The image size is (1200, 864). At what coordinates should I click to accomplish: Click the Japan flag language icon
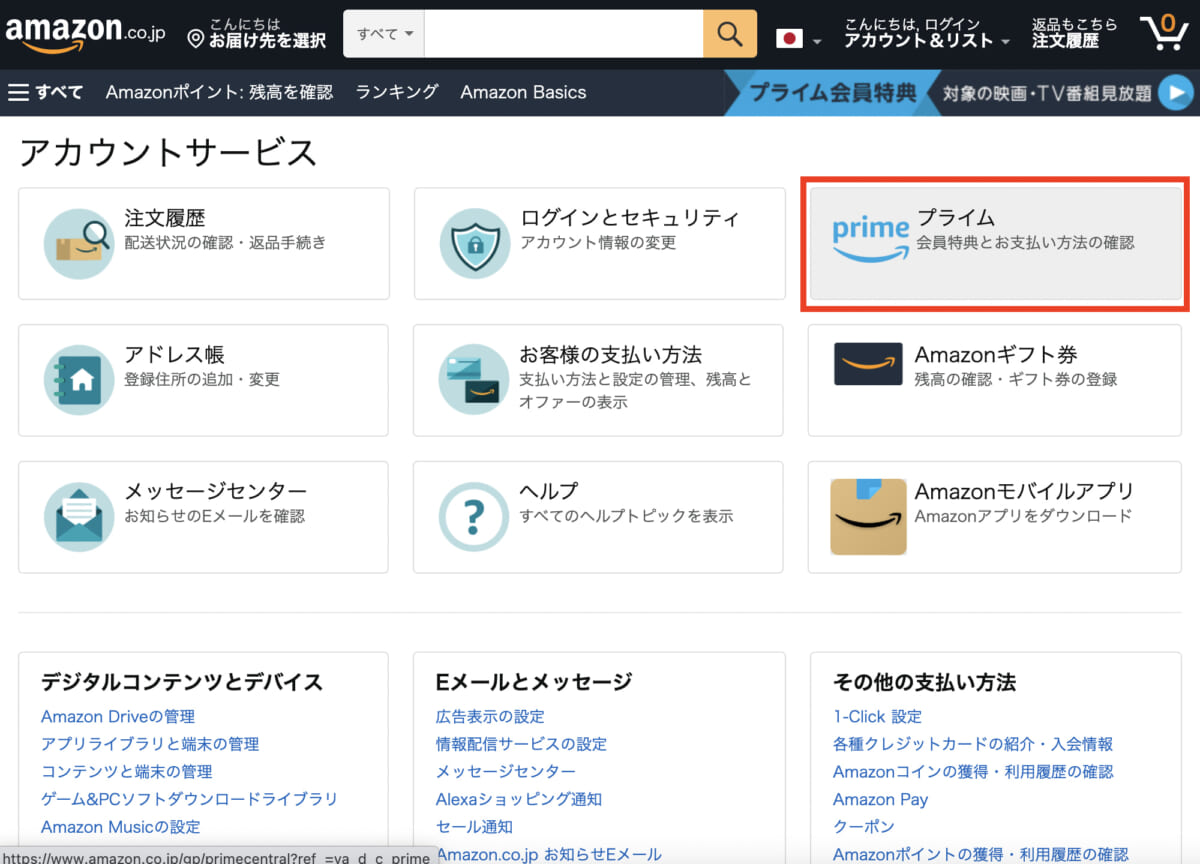(x=790, y=39)
